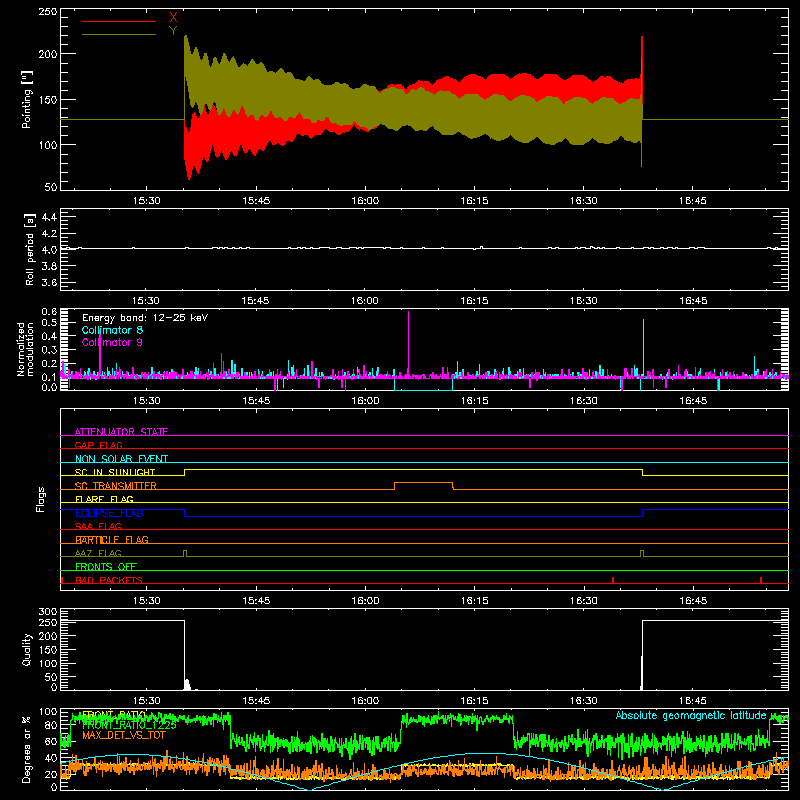Click the olive Y legend line
Screen dimensions: 800x800
pos(119,34)
